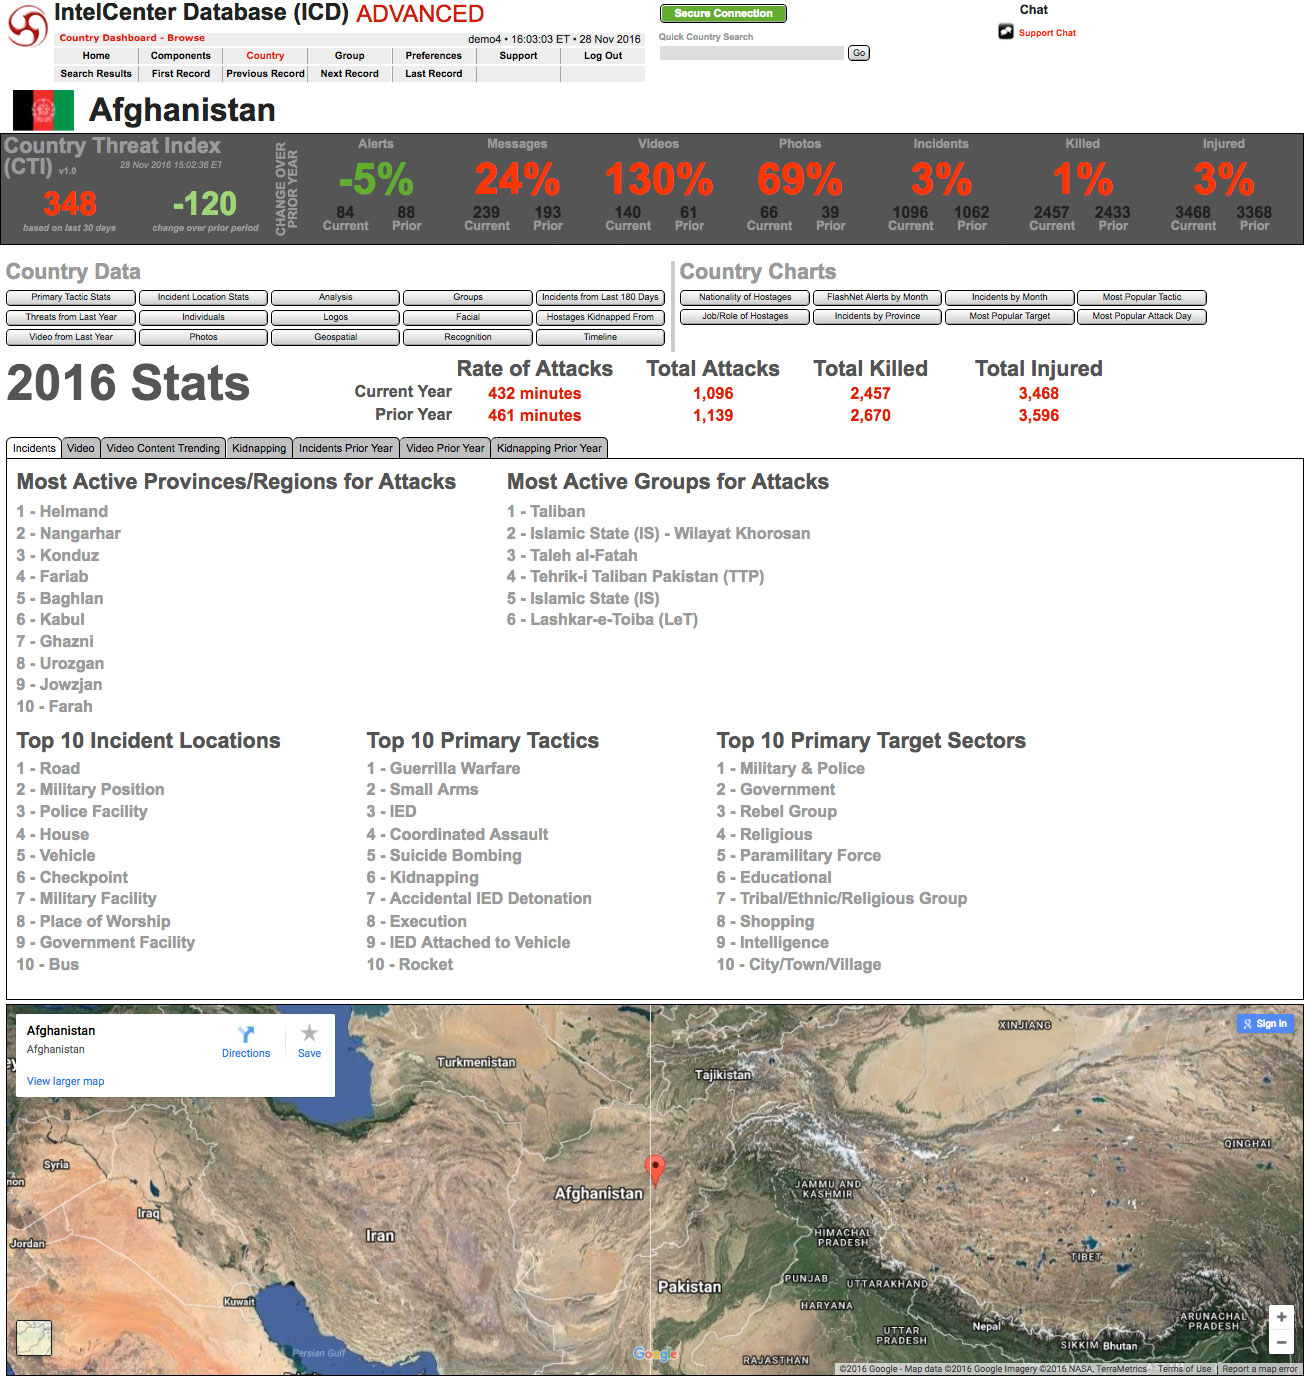Viewport: 1315px width, 1388px height.
Task: Switch to the Kidnapping tab
Action: pos(259,449)
